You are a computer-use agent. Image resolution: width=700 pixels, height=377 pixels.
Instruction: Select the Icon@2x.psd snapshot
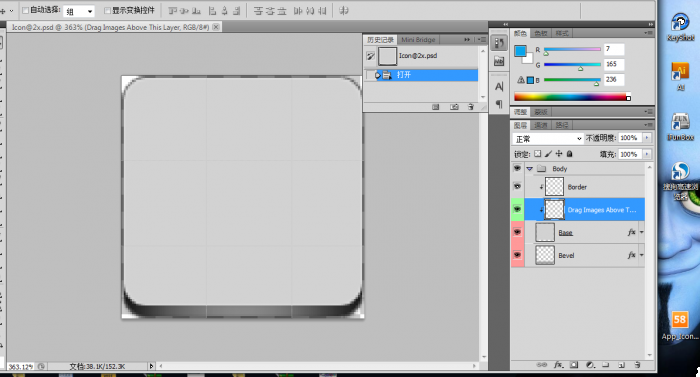[x=421, y=56]
